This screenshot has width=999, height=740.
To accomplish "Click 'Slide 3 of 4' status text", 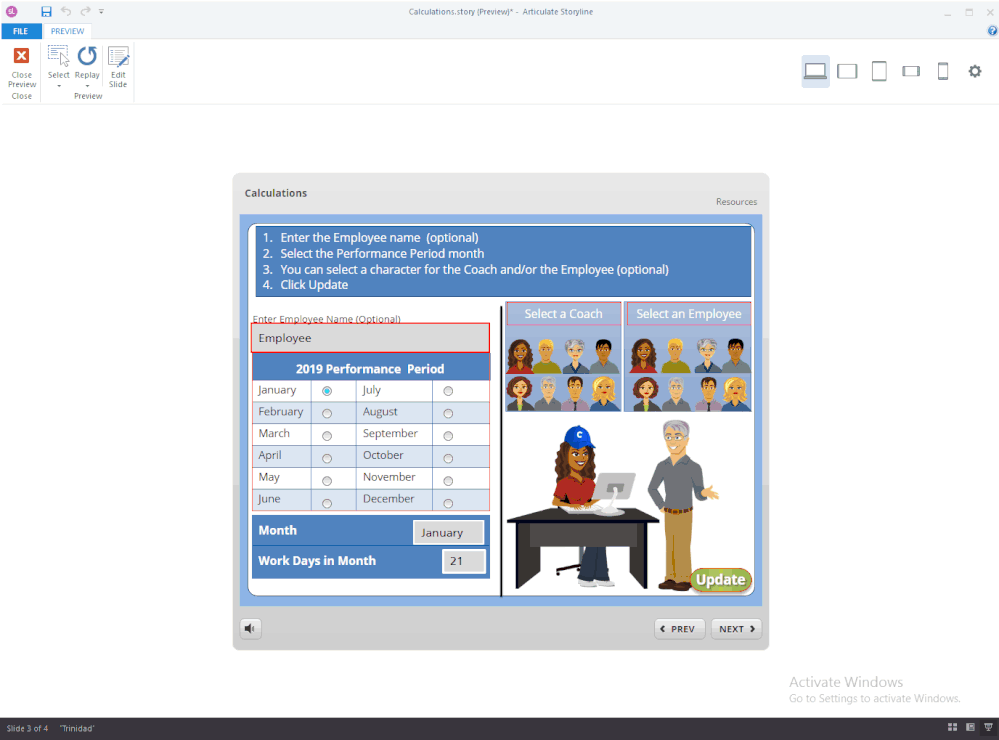I will coord(27,728).
